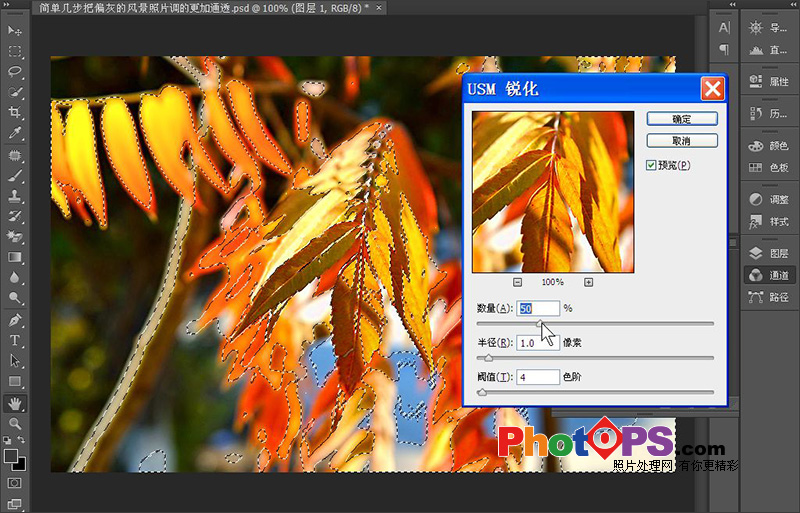Close the .psd document tab

[379, 8]
